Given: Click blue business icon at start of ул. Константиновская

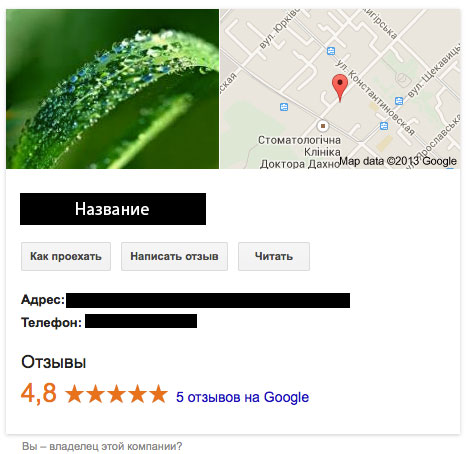Looking at the screenshot, I should (x=331, y=51).
